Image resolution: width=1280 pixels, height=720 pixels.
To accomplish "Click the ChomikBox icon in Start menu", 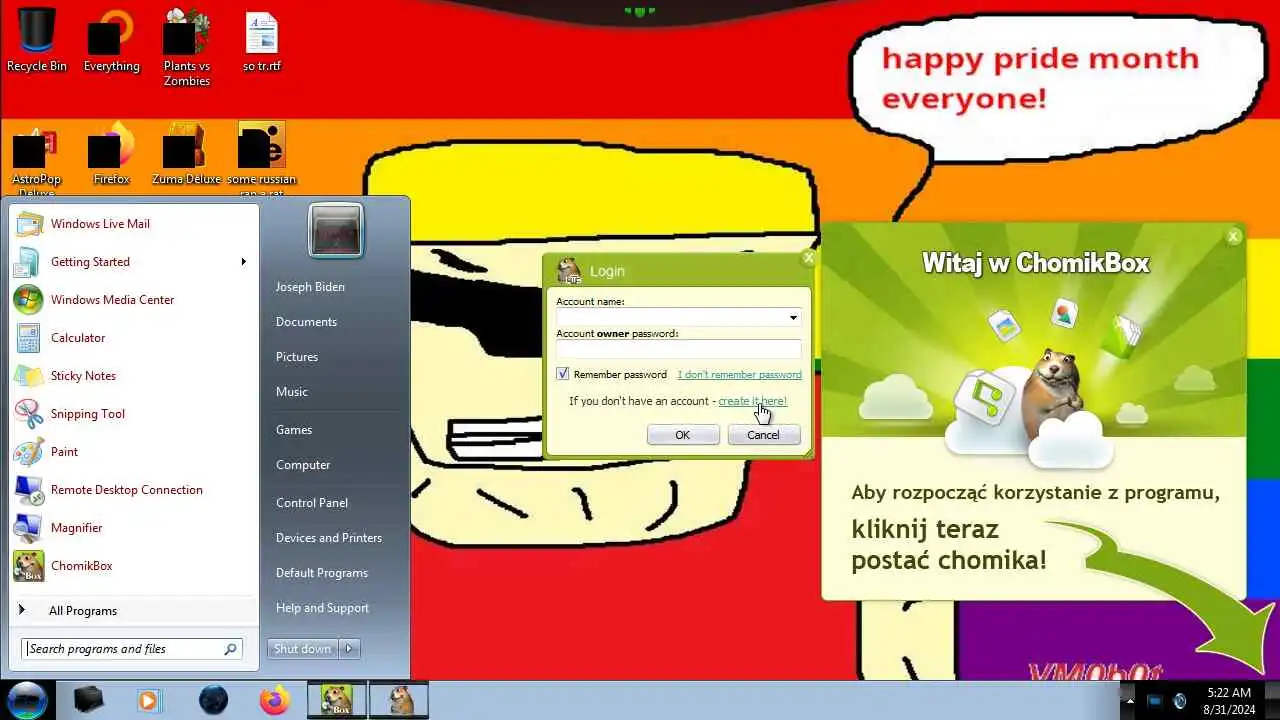I will click(28, 566).
